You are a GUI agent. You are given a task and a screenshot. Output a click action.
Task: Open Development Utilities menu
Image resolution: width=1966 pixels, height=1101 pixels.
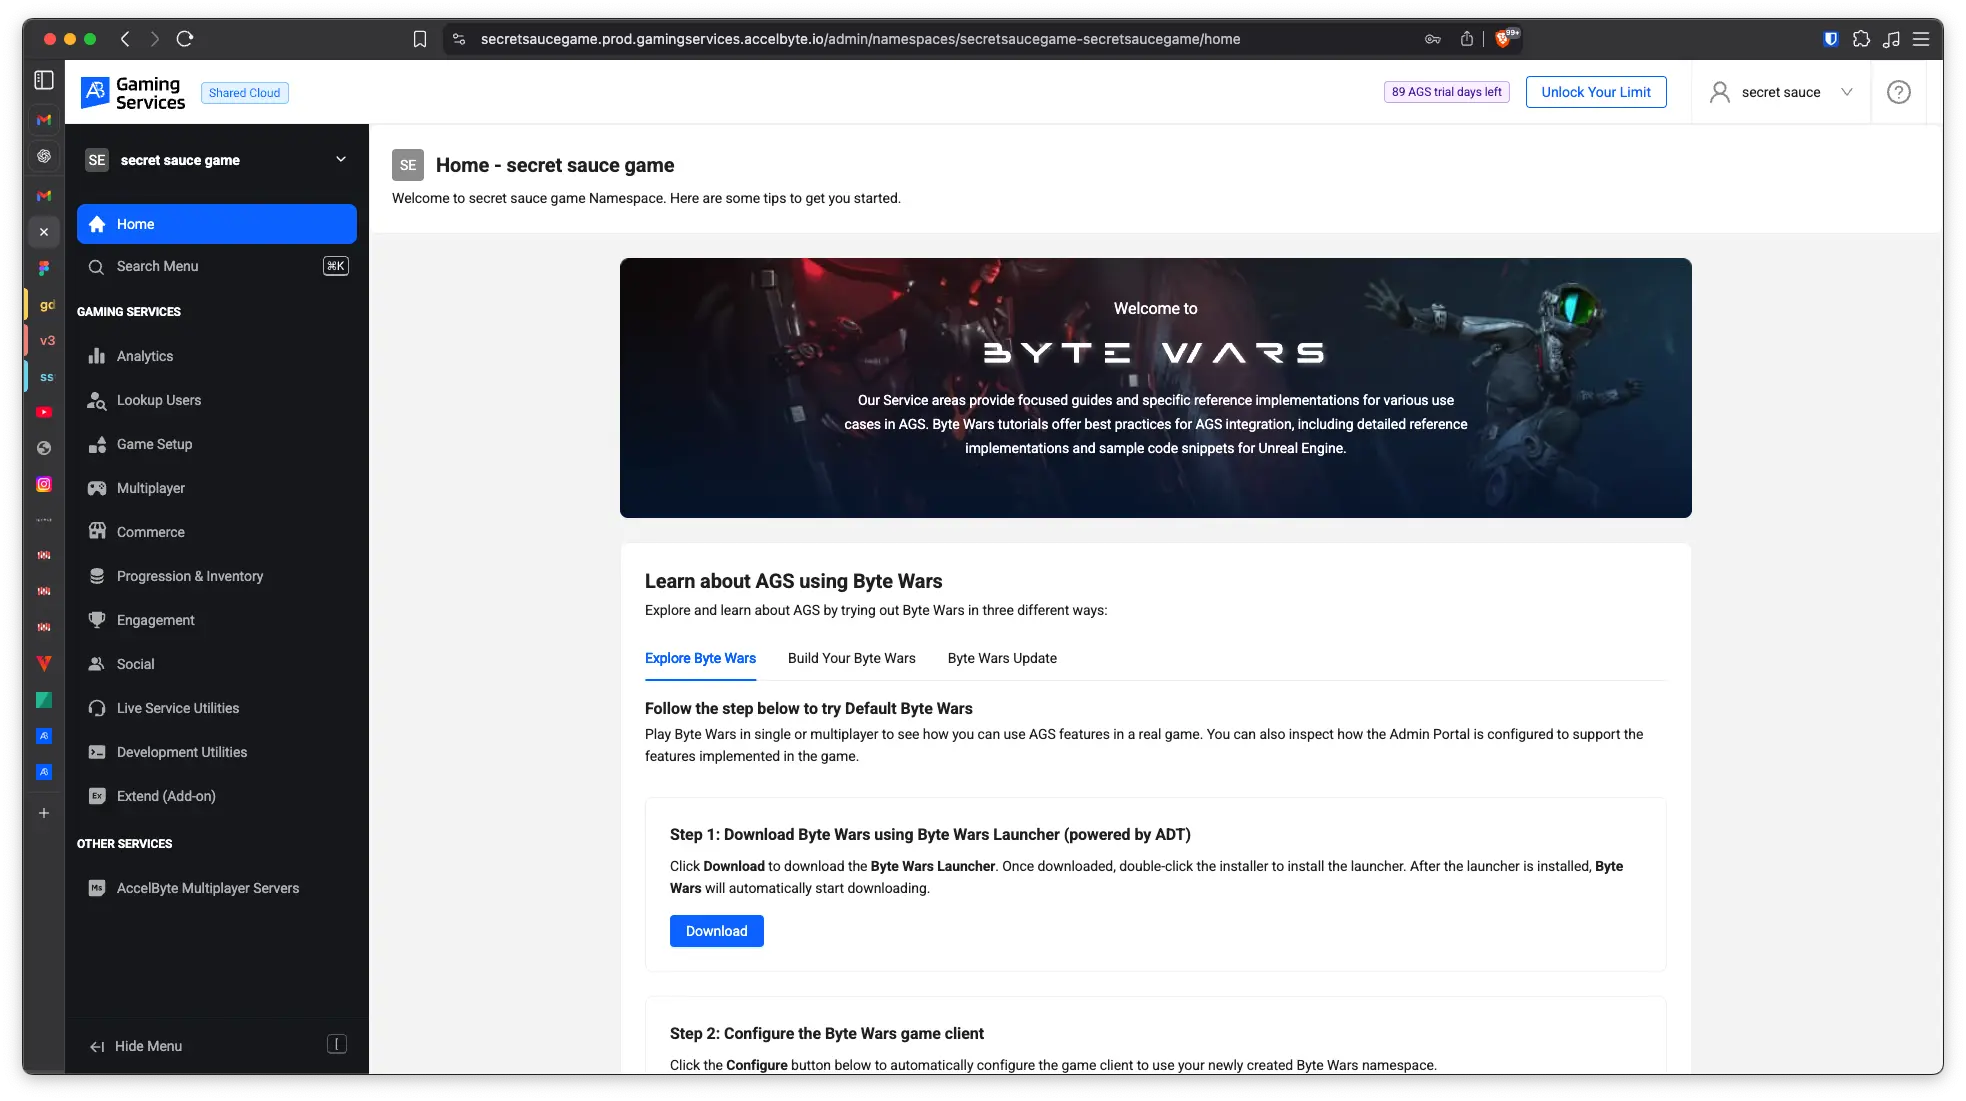(x=217, y=752)
